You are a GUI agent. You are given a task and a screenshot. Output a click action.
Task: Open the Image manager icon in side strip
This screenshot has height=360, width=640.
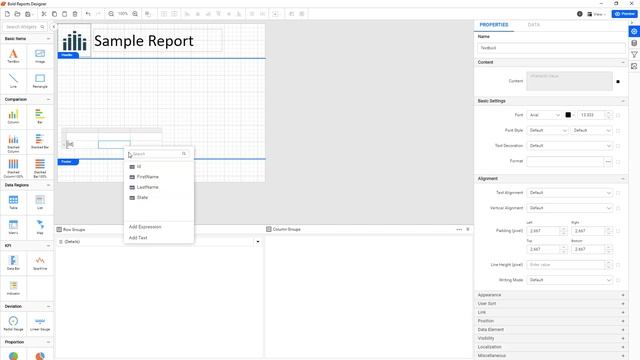[x=634, y=66]
